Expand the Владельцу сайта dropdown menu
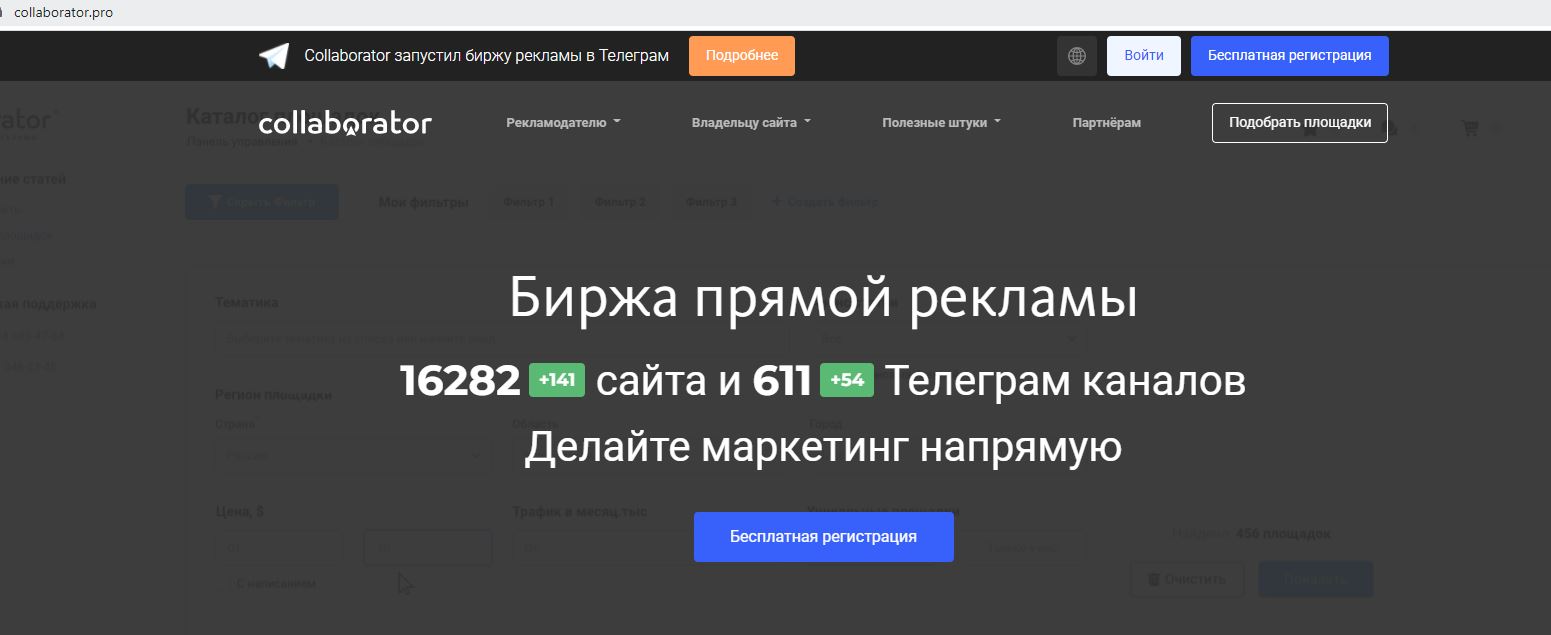 point(752,123)
